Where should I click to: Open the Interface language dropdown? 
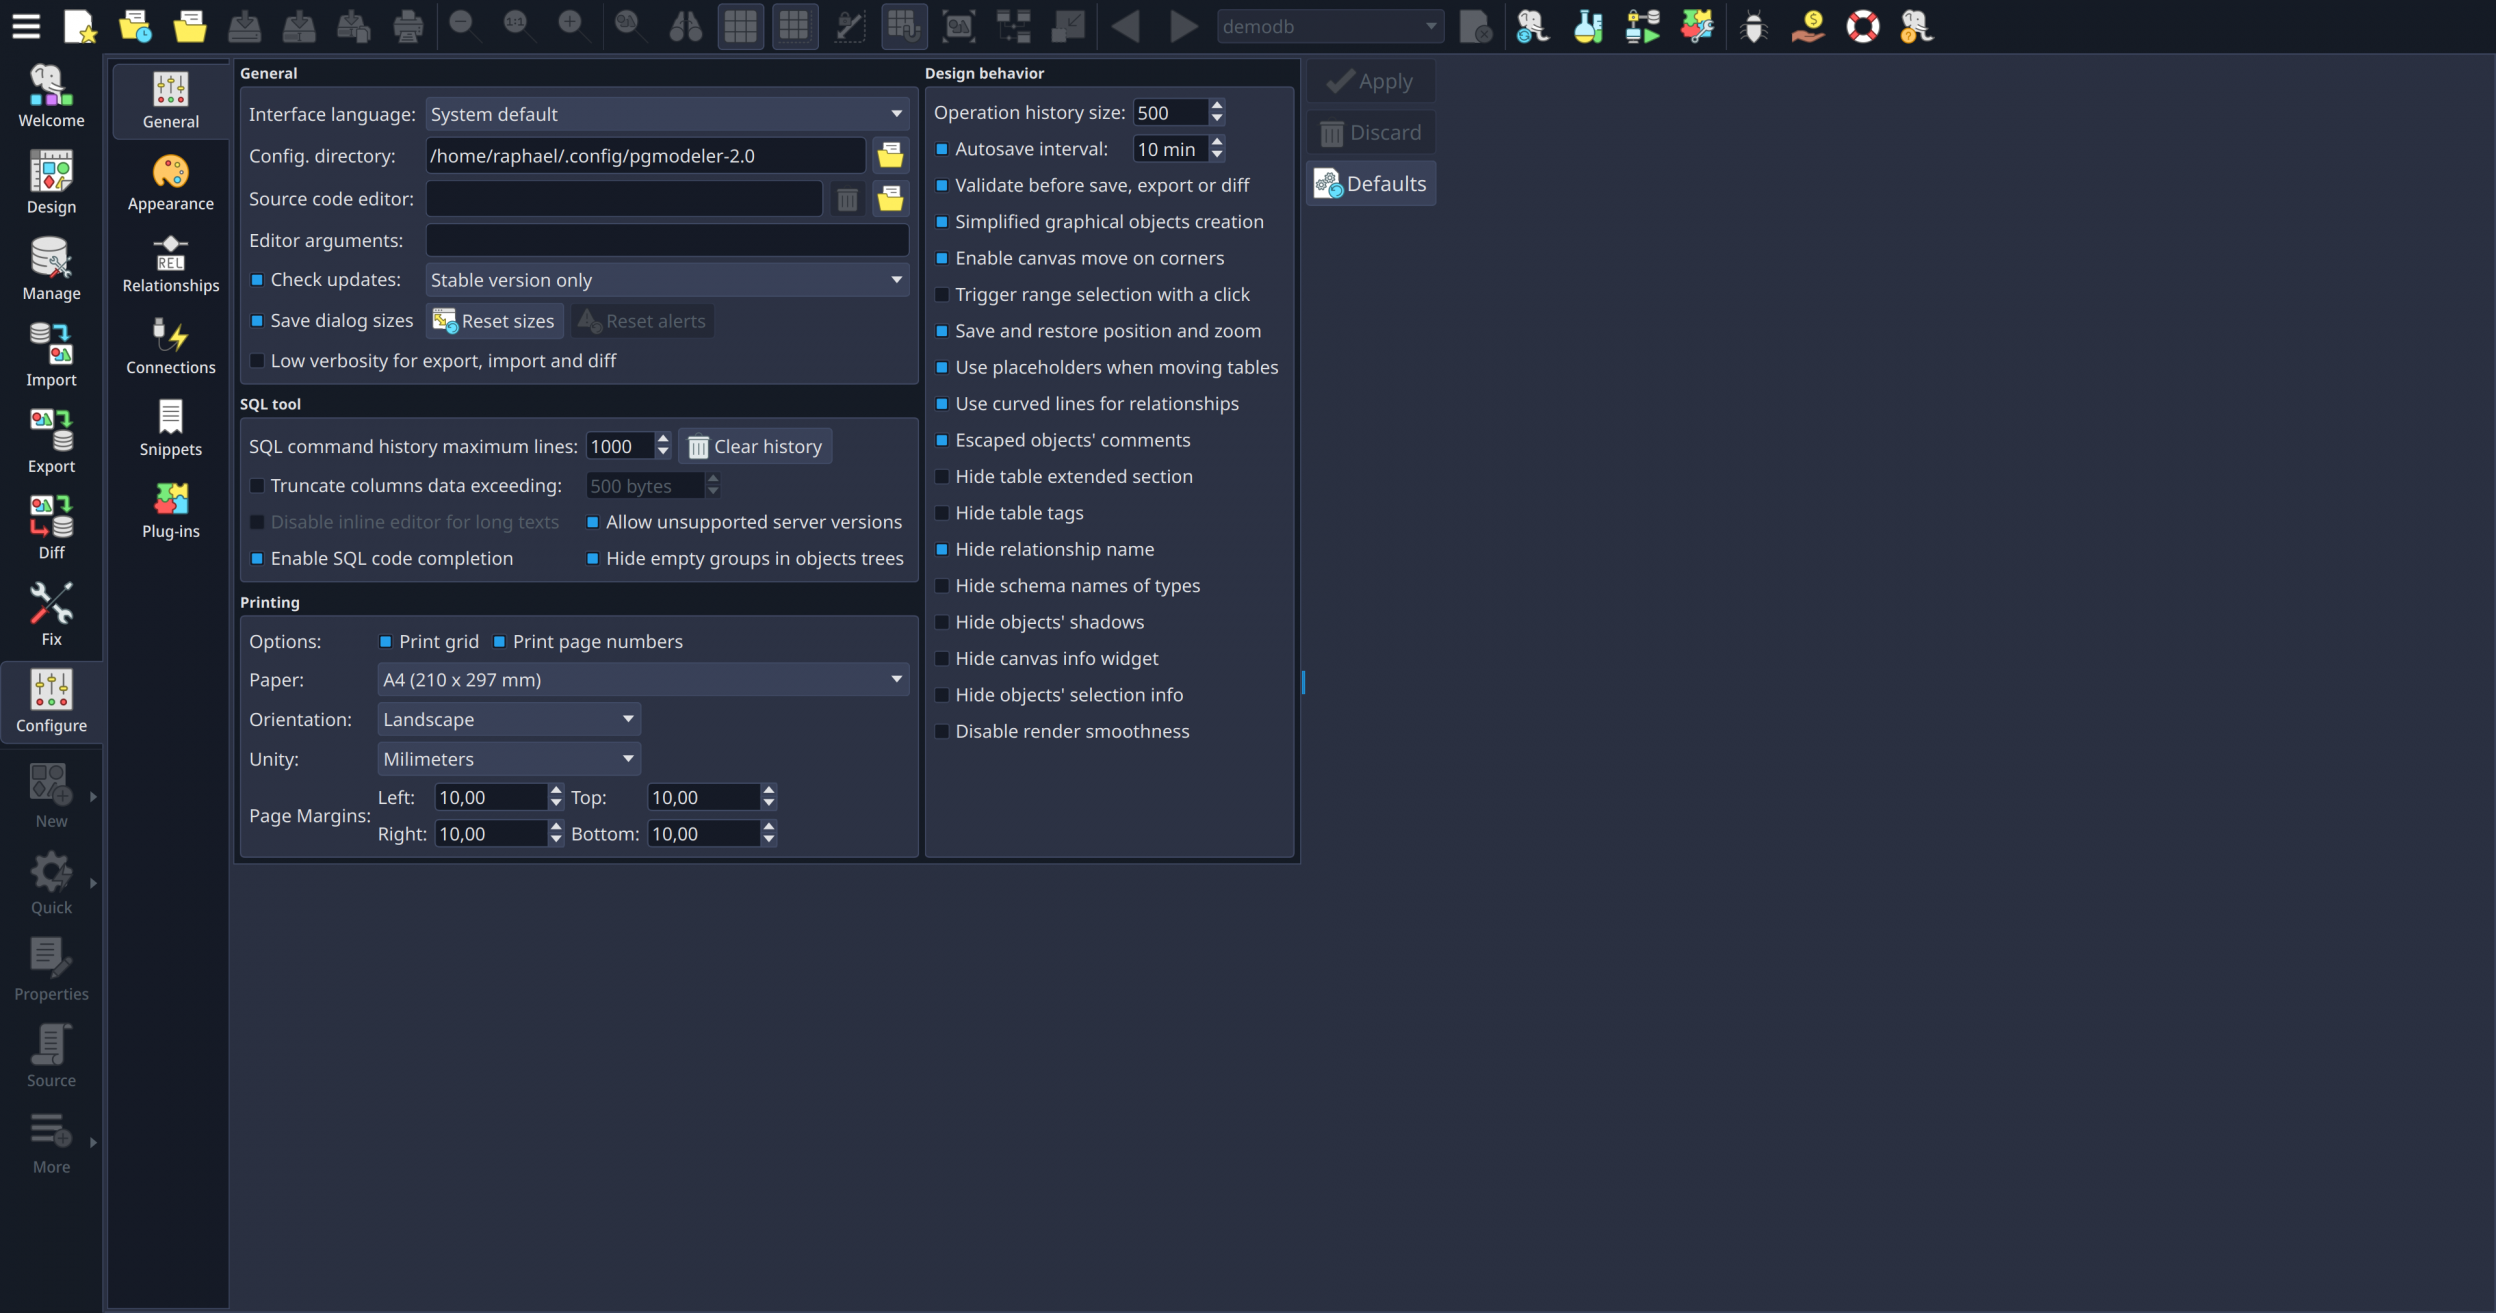coord(666,114)
